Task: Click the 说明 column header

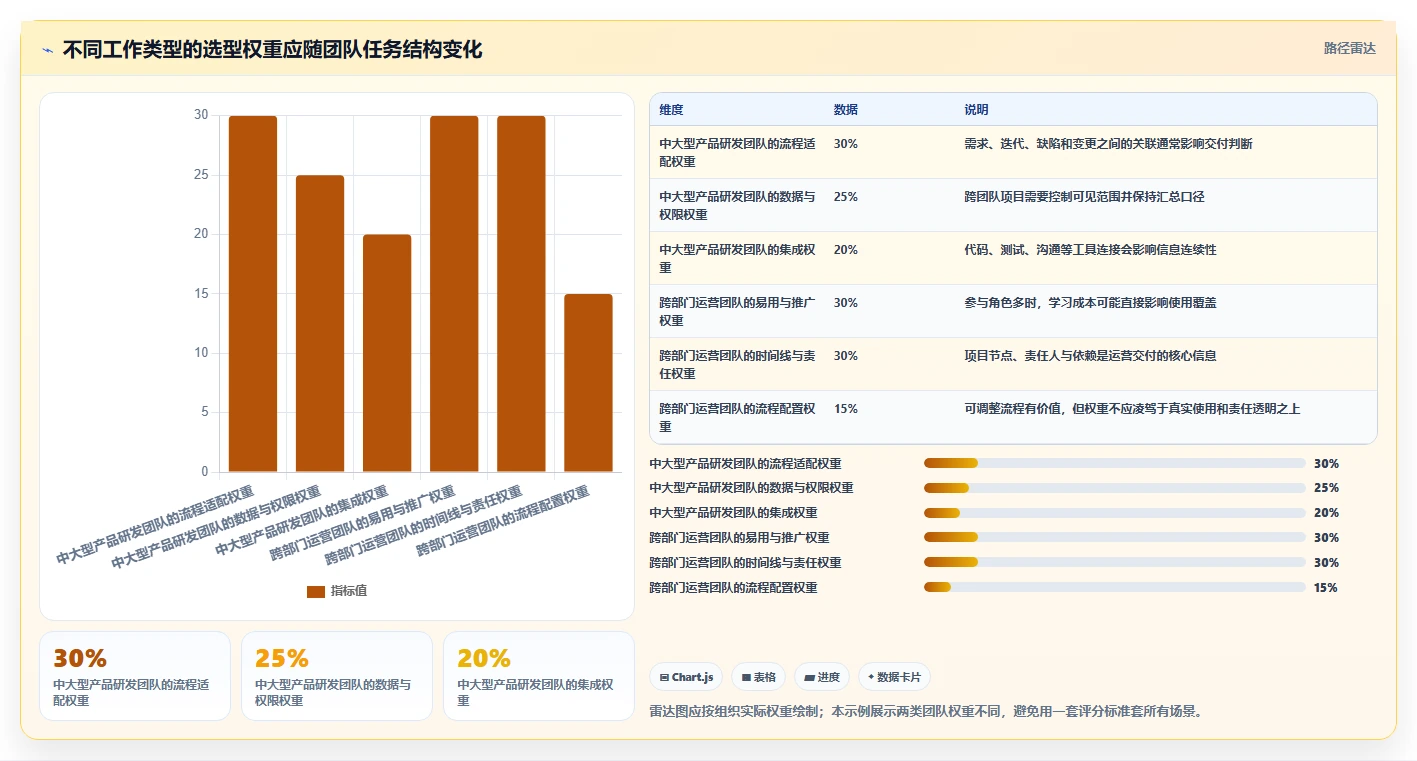Action: pyautogui.click(x=976, y=109)
